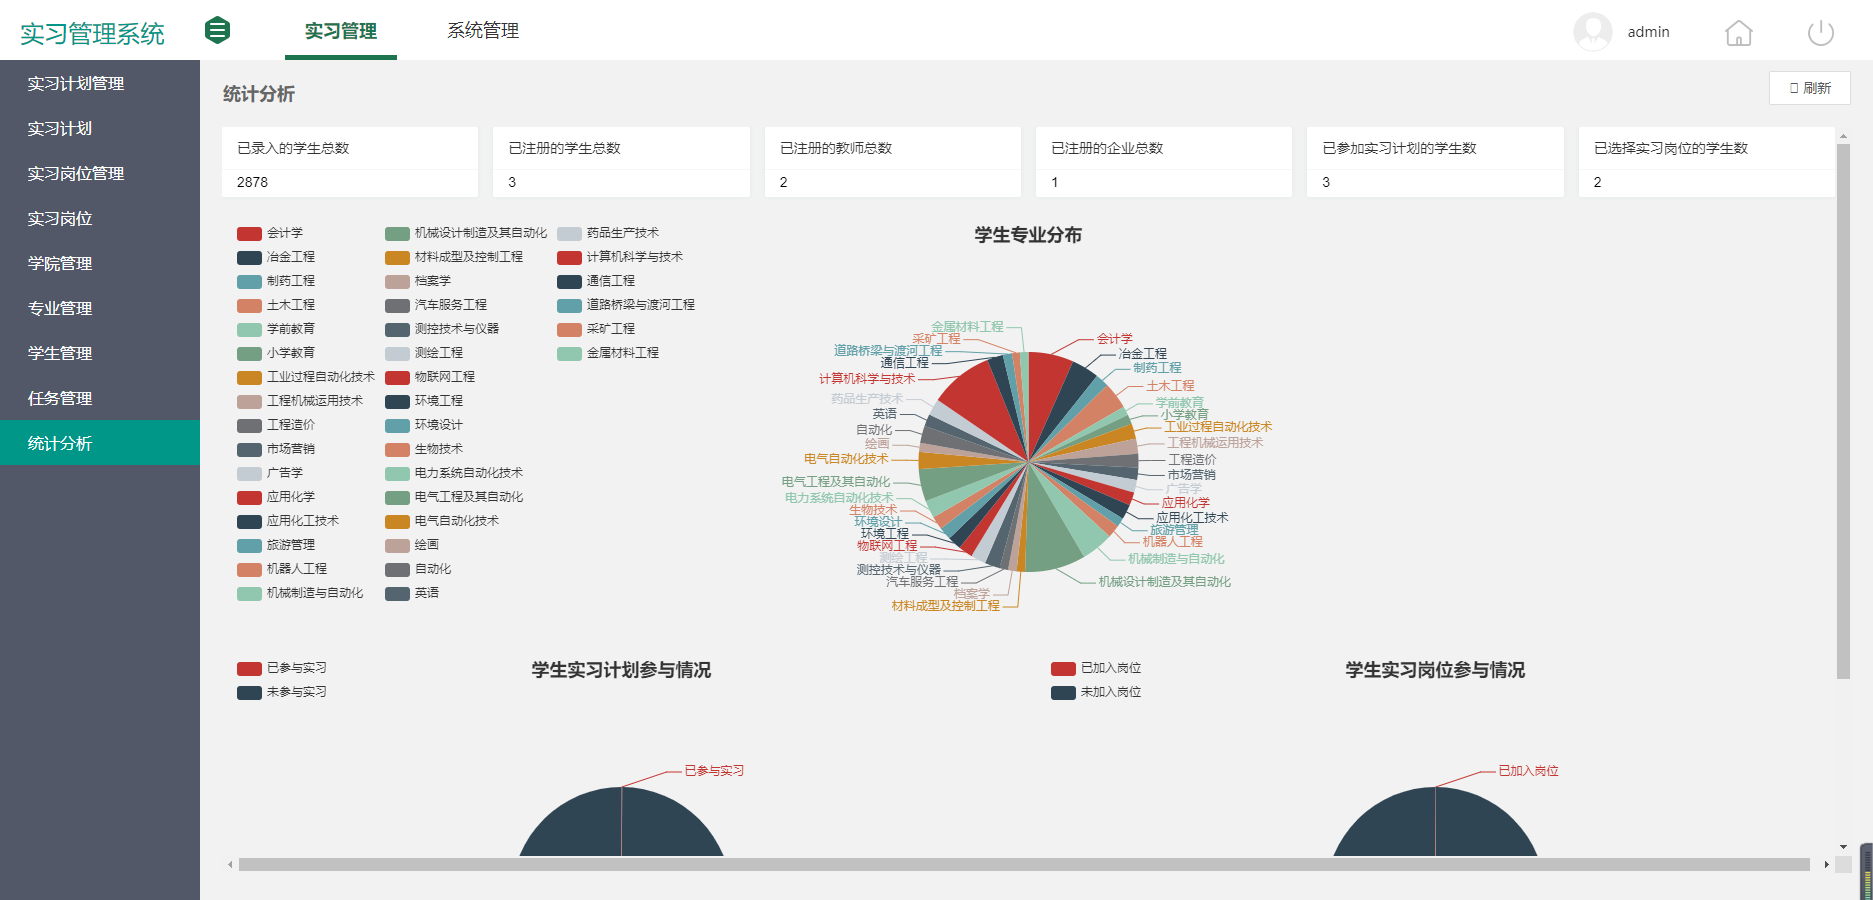The image size is (1873, 900).
Task: Open 实习计划管理 in the sidebar
Action: point(100,84)
